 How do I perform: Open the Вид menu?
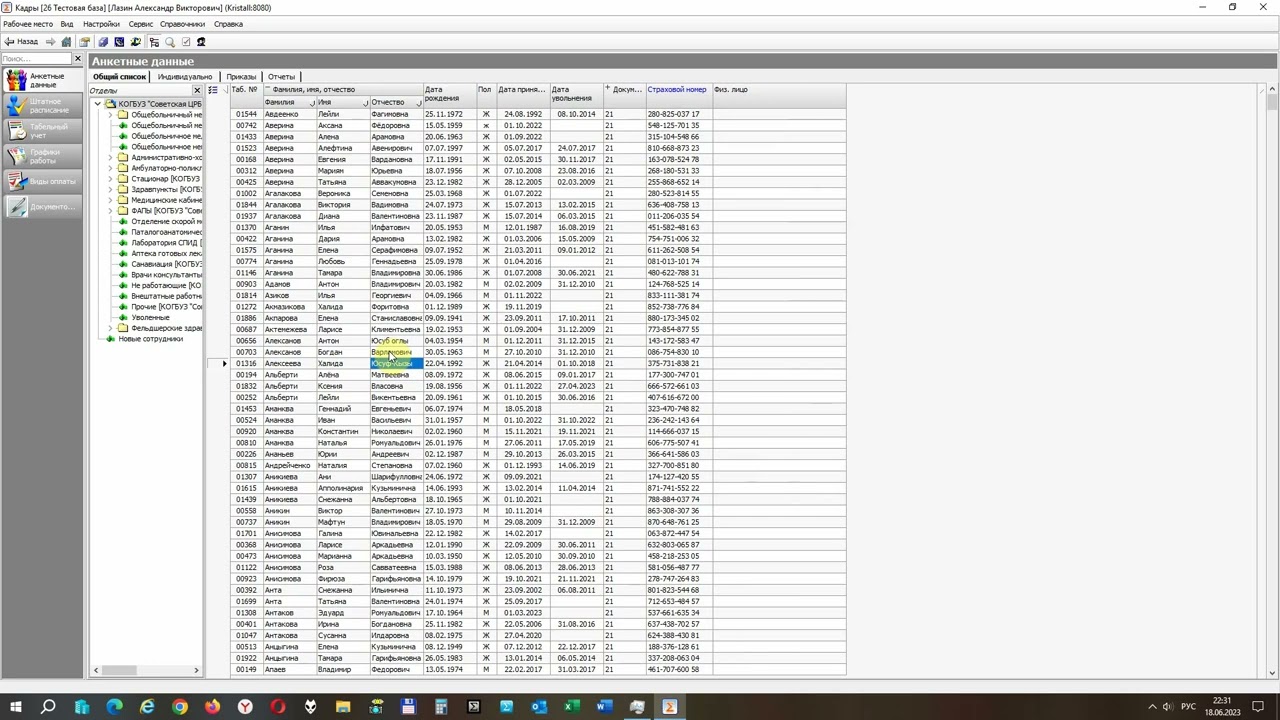67,24
